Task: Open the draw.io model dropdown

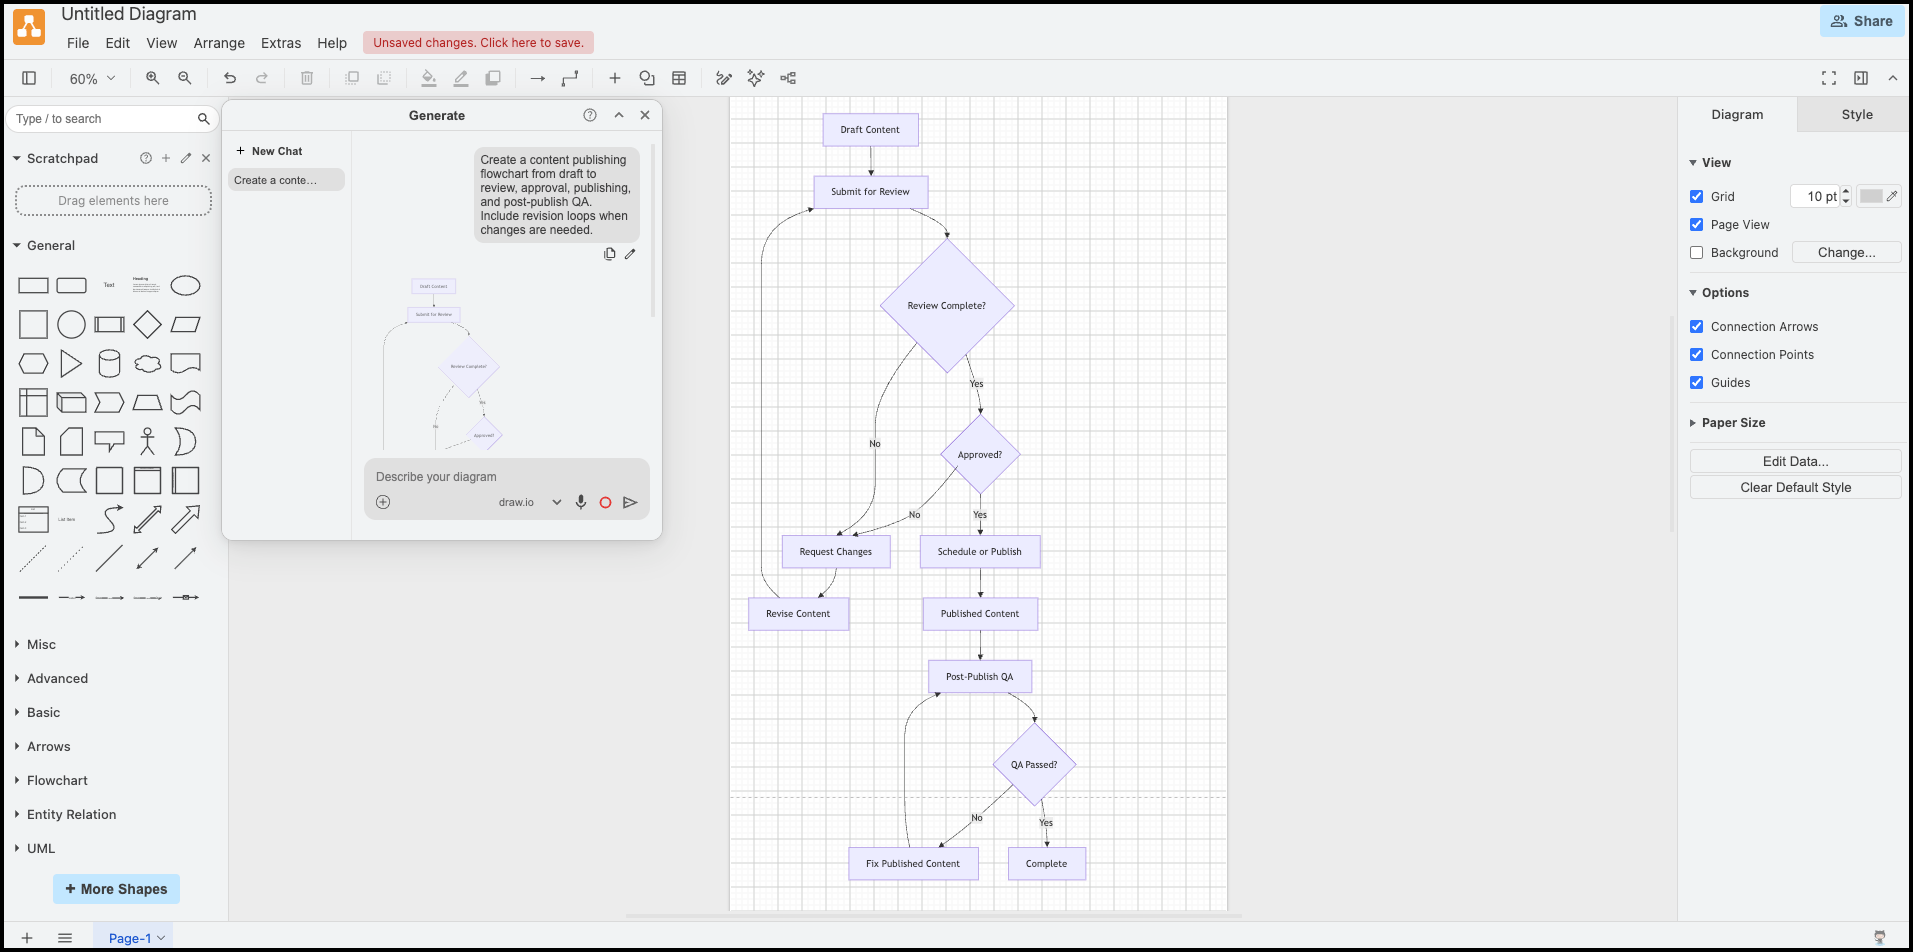Action: pyautogui.click(x=530, y=502)
